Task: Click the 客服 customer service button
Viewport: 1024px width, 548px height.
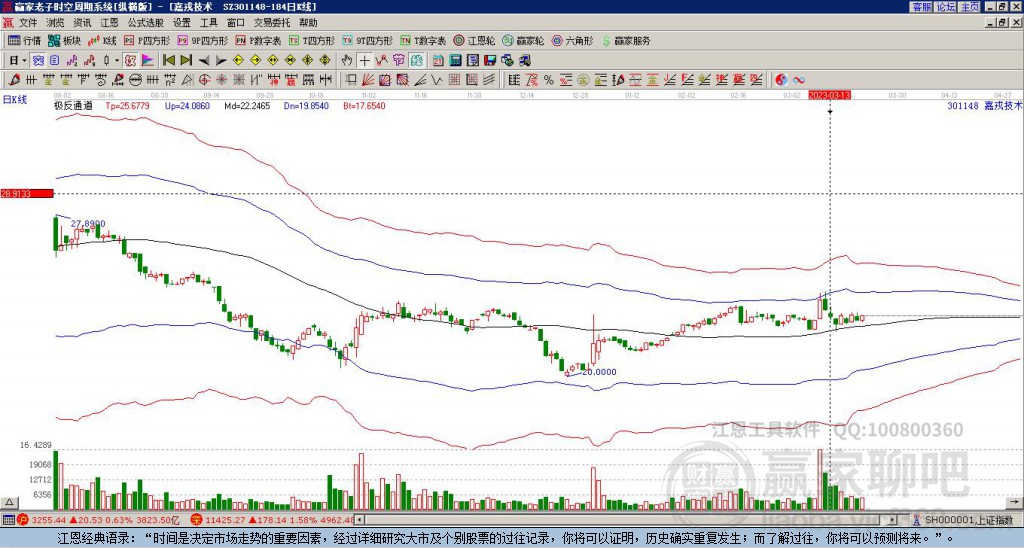Action: pos(921,7)
